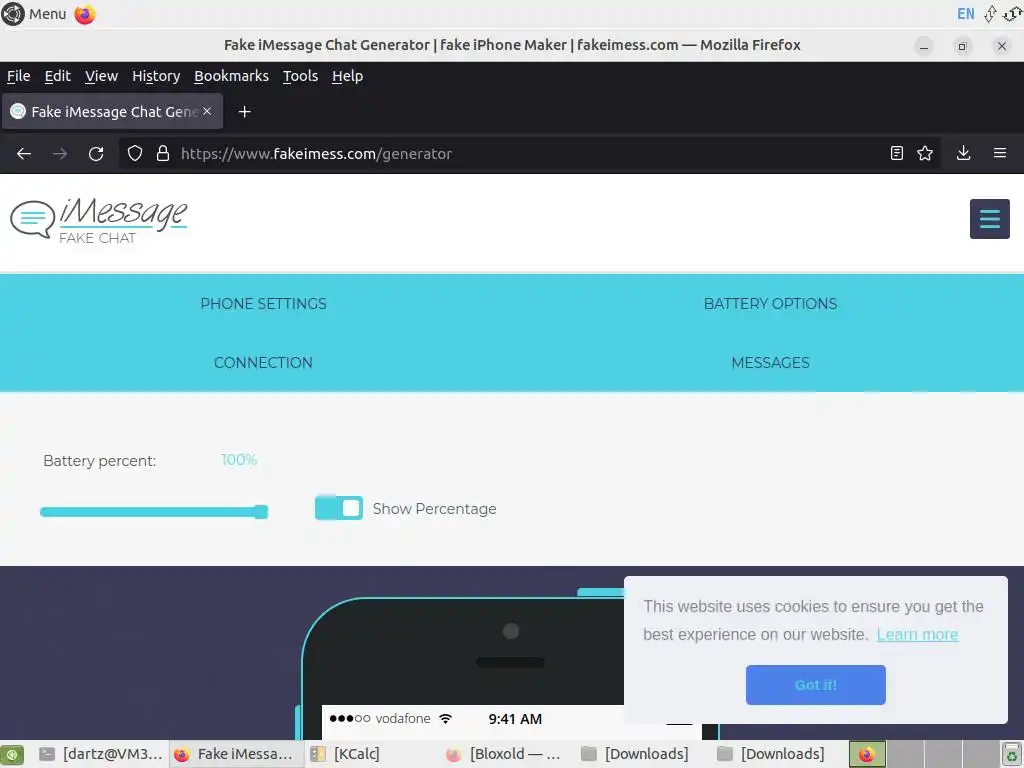Click the 9:41 AM phone clock

coord(515,719)
